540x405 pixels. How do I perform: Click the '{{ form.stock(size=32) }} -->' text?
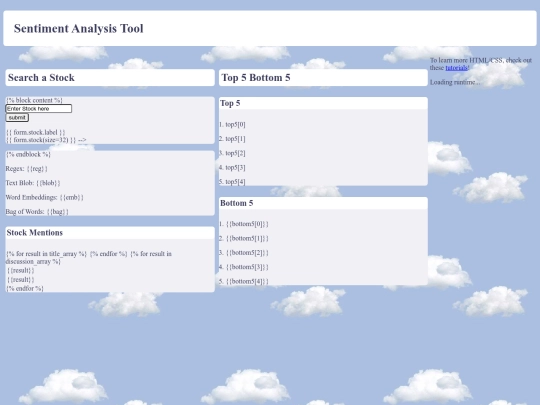click(x=46, y=140)
